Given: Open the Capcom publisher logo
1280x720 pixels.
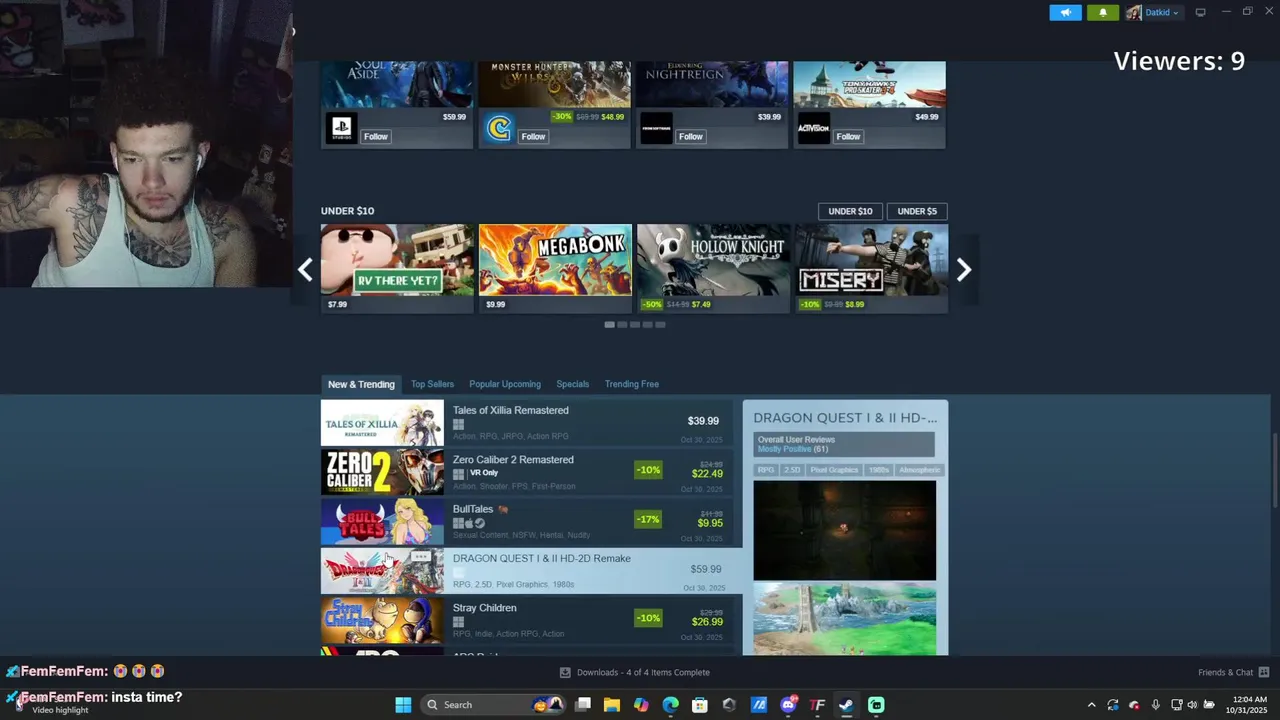Looking at the screenshot, I should (x=499, y=128).
